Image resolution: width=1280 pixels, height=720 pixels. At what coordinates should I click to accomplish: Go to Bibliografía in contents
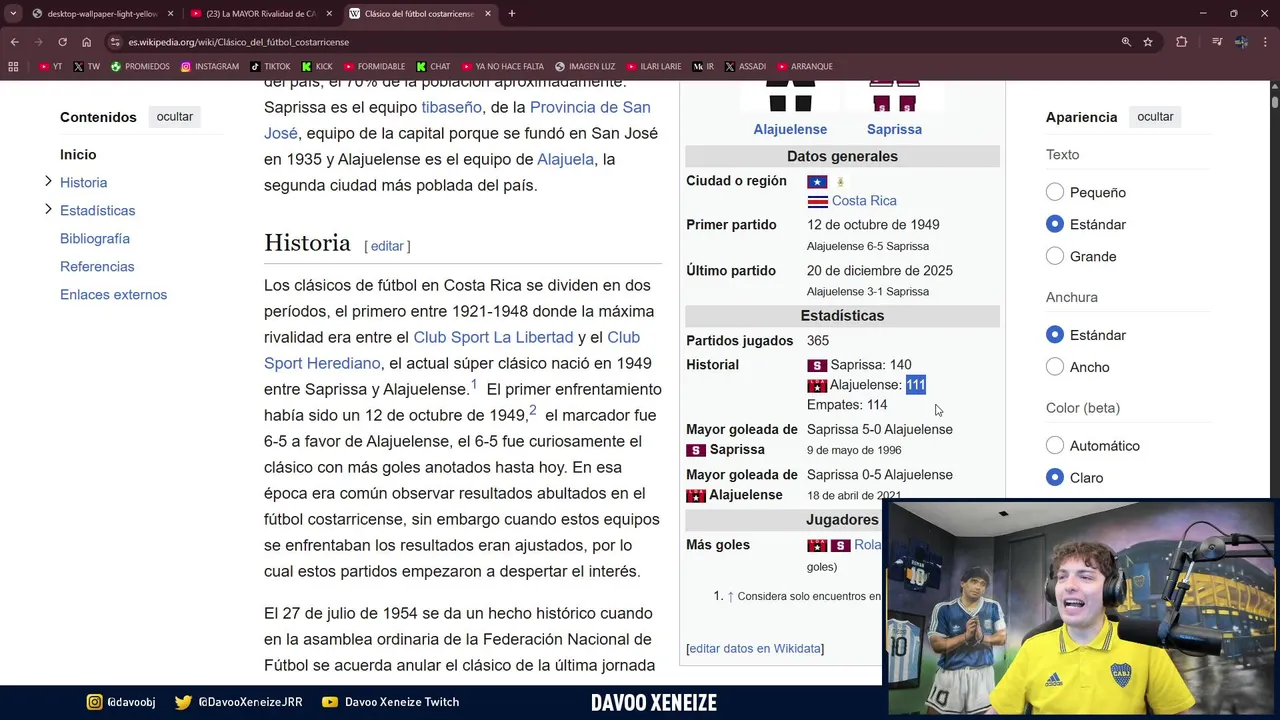[x=95, y=238]
